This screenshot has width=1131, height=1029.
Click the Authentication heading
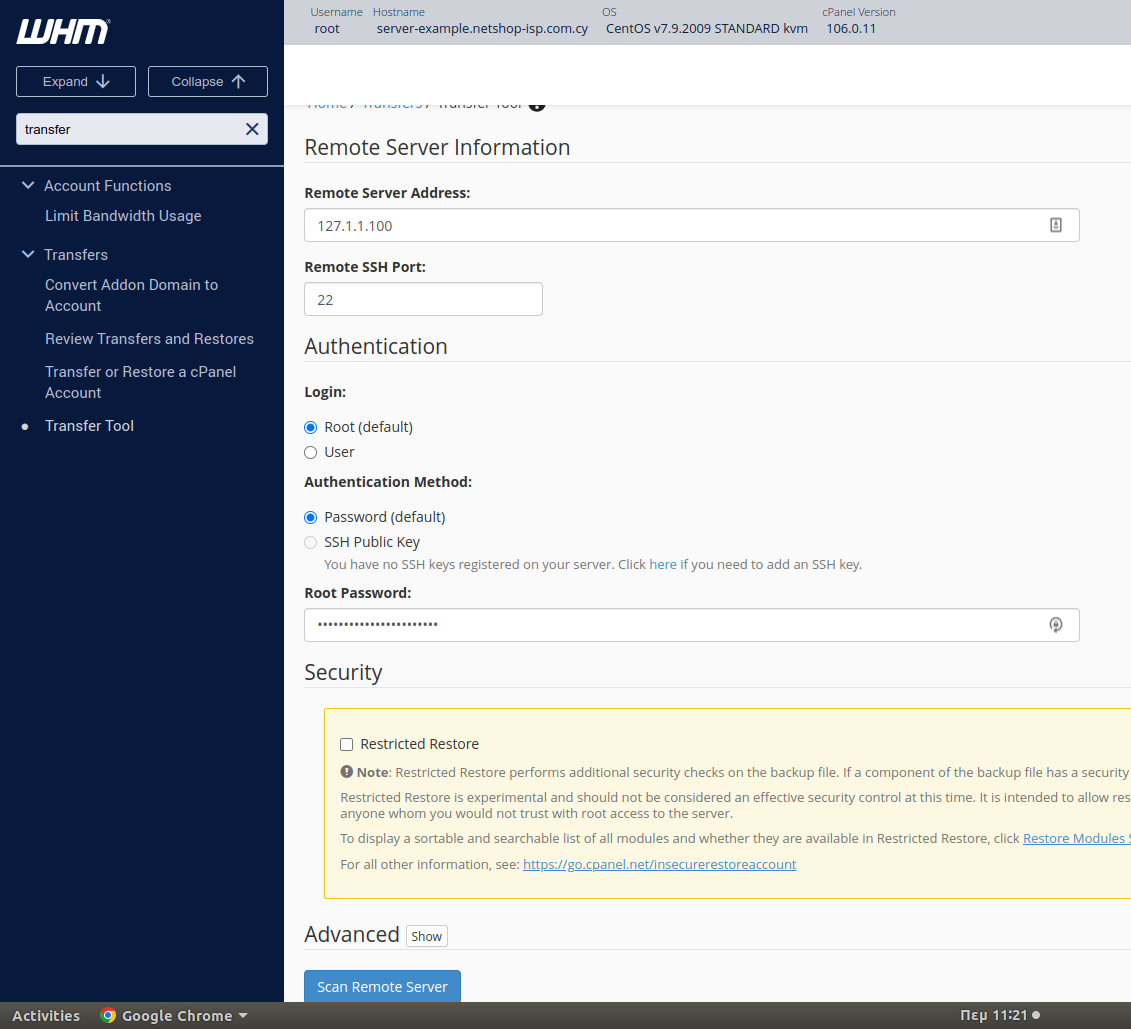[376, 346]
